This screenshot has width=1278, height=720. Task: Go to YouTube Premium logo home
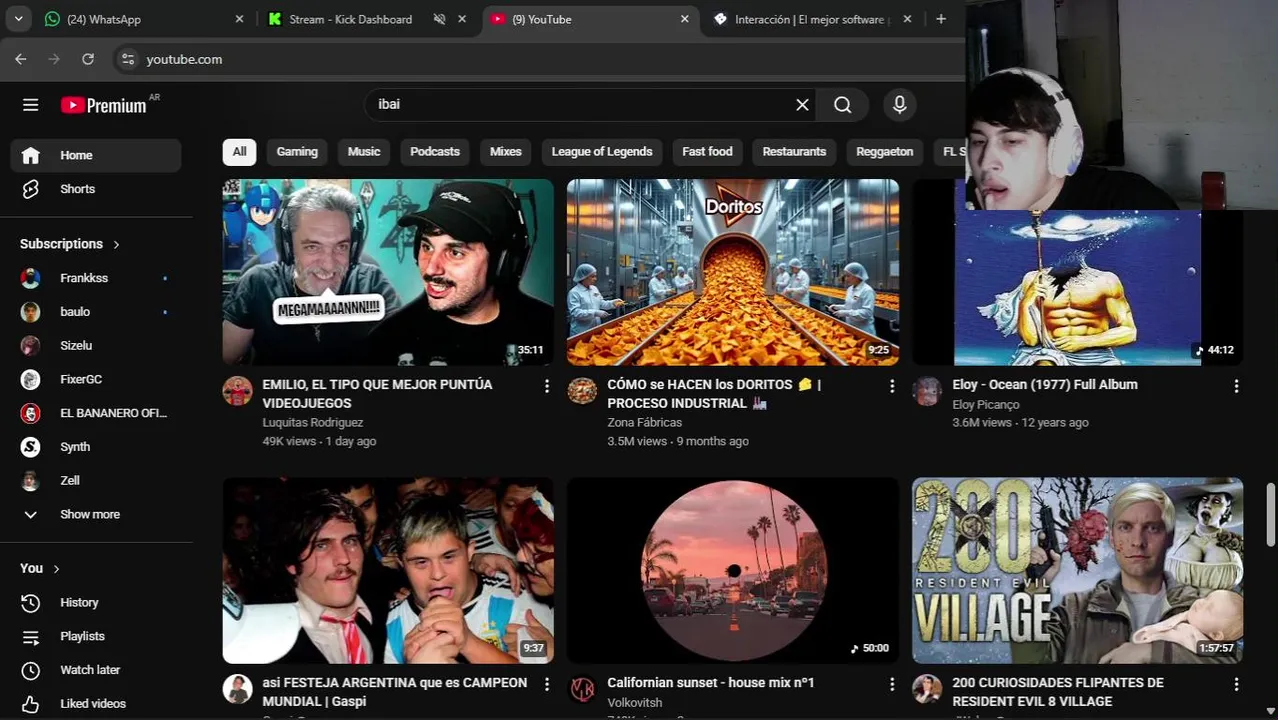click(104, 105)
